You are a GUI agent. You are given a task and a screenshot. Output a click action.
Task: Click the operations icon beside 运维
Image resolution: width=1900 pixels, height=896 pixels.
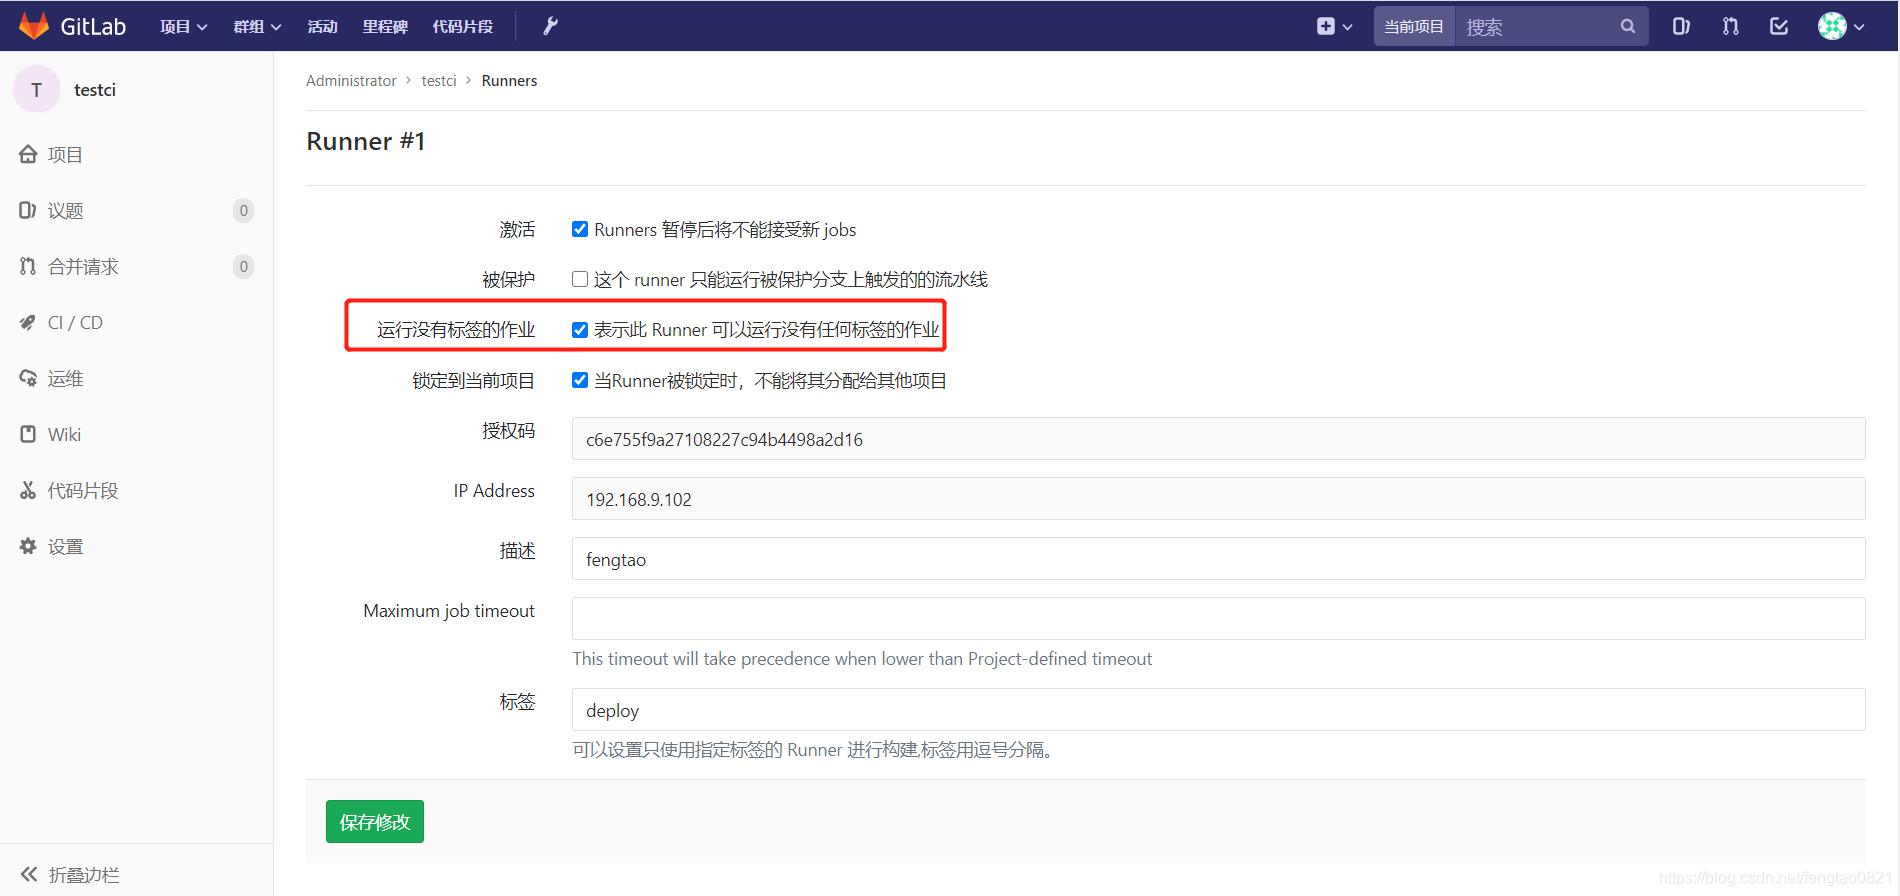[x=28, y=378]
